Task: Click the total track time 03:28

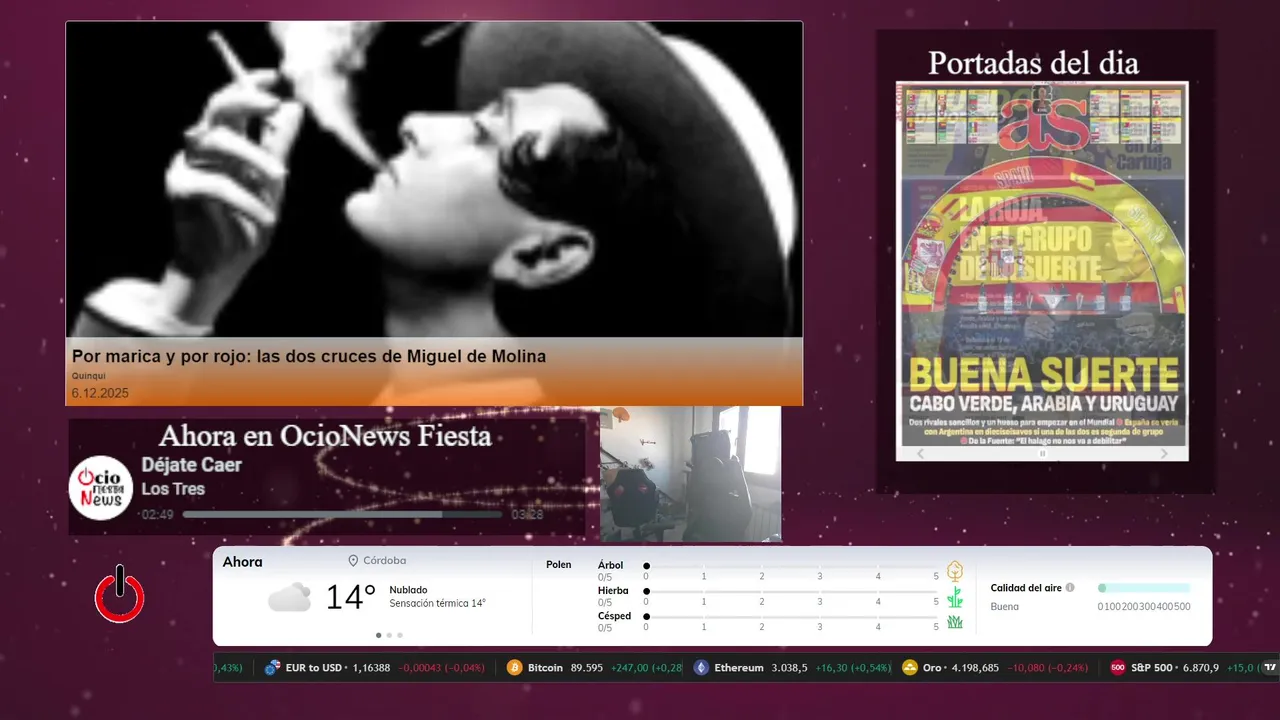Action: [527, 515]
